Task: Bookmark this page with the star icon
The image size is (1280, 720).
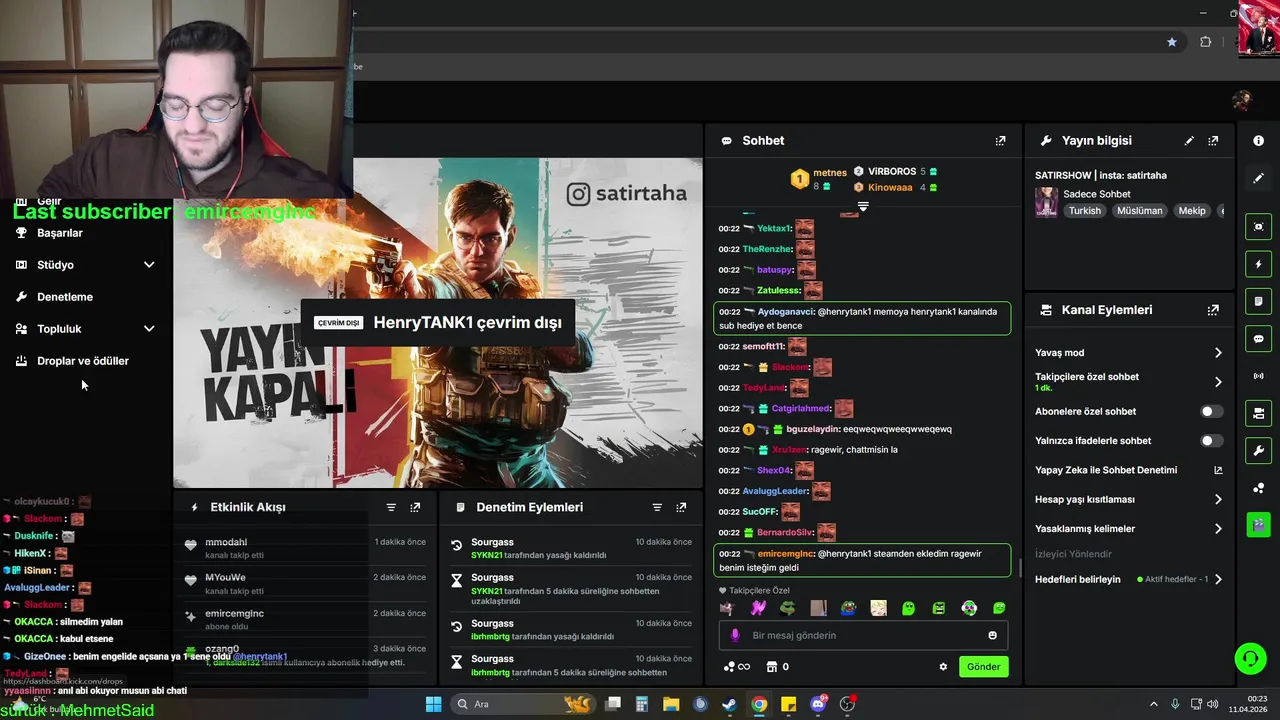Action: 1172,42
